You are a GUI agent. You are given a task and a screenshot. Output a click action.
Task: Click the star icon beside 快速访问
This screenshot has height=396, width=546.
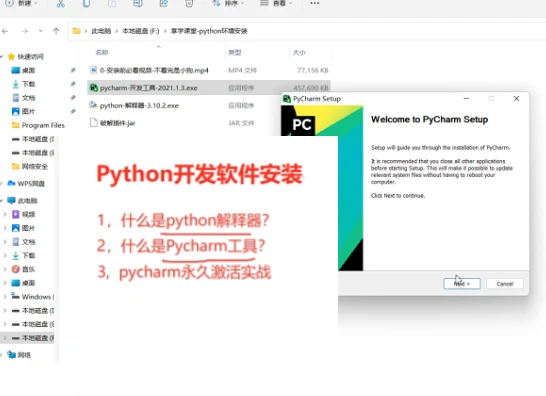(11, 56)
